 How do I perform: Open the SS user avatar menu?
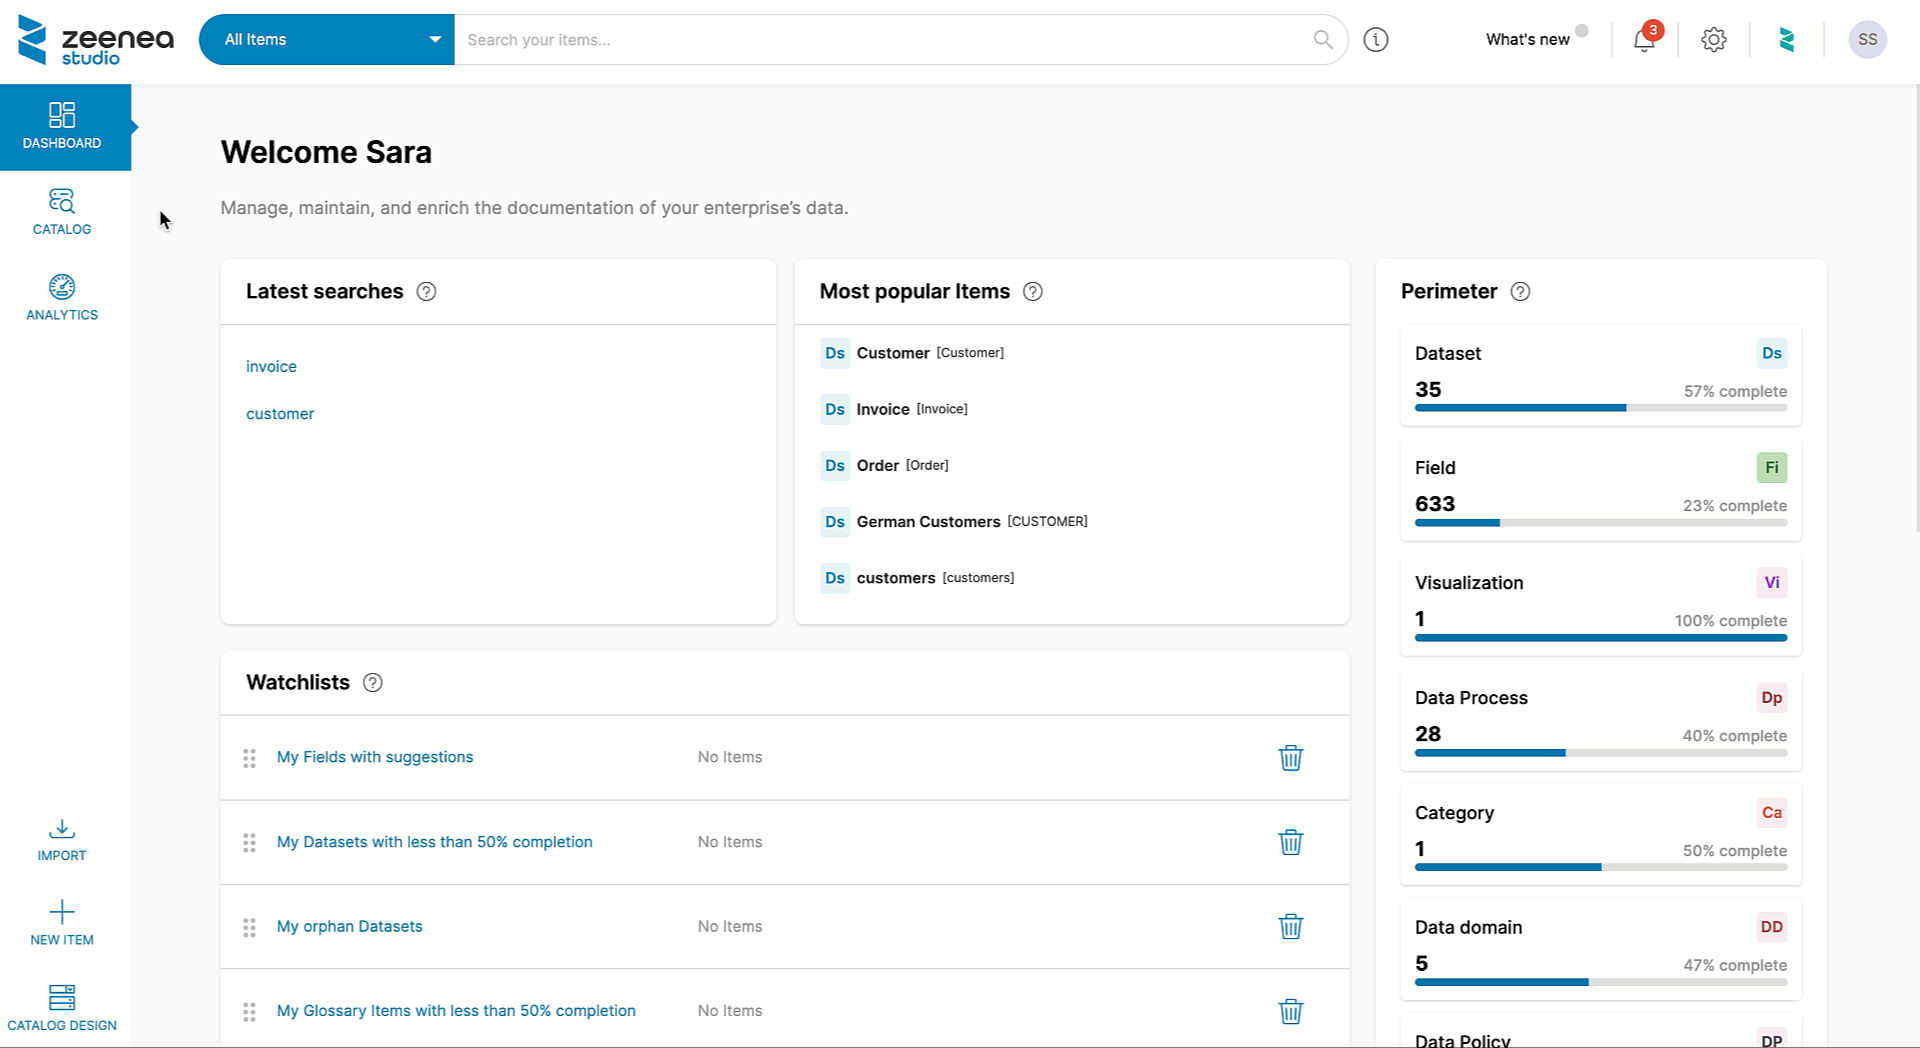pyautogui.click(x=1867, y=40)
